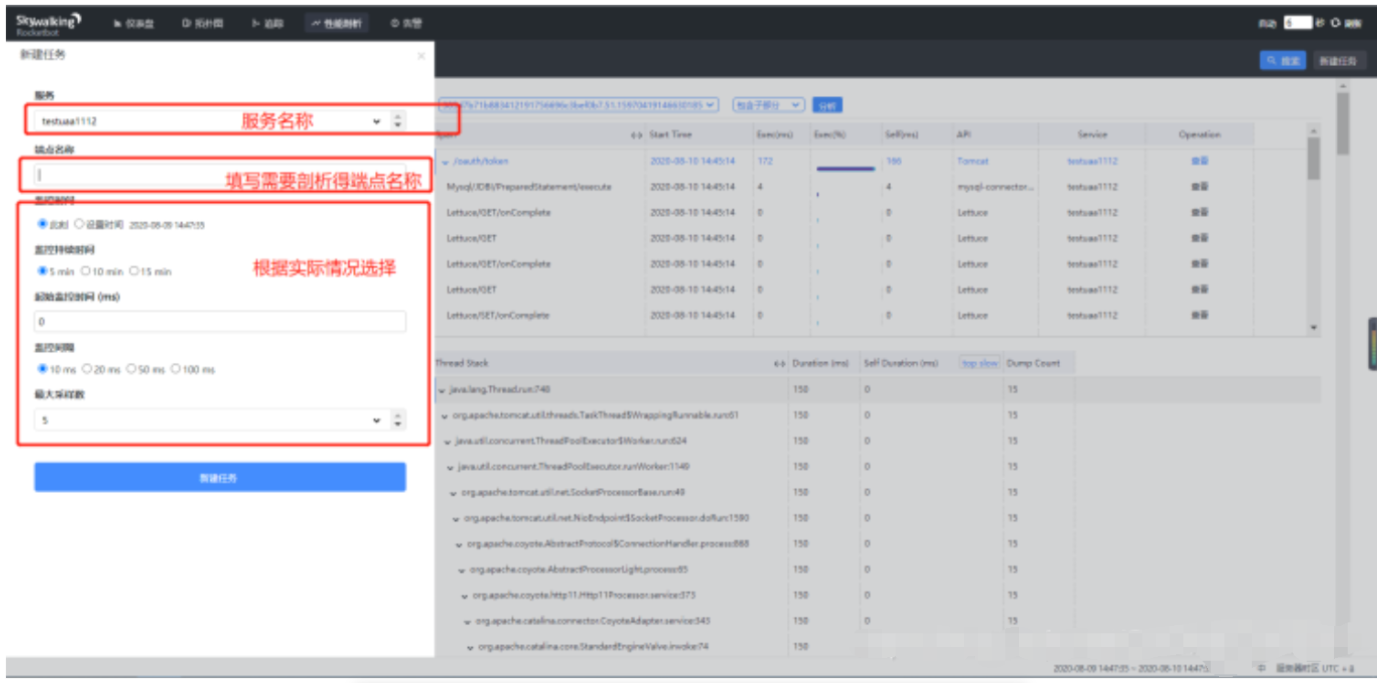Collapse the StandardEngineValve.invoke:74 row

tap(472, 647)
